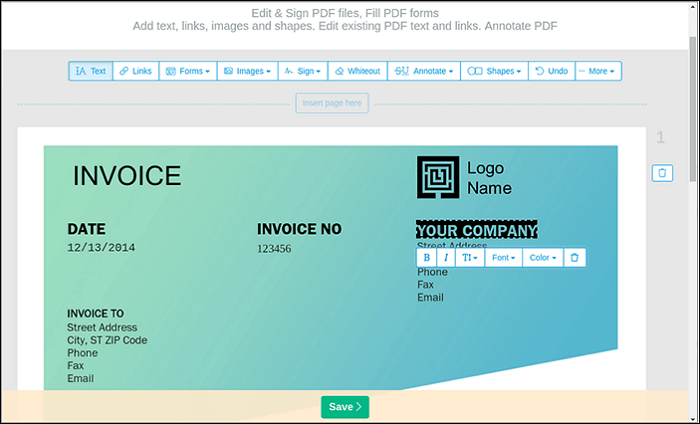
Task: Open the Shapes menu
Action: click(x=494, y=71)
